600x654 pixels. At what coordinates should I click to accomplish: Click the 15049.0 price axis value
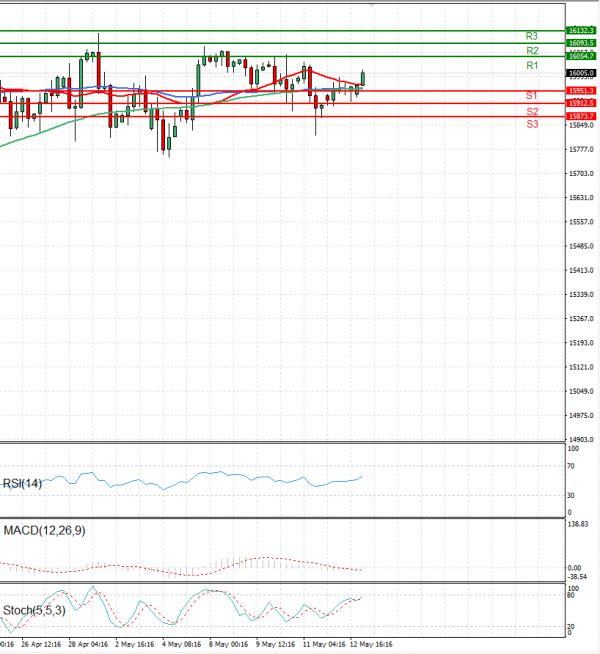[581, 391]
